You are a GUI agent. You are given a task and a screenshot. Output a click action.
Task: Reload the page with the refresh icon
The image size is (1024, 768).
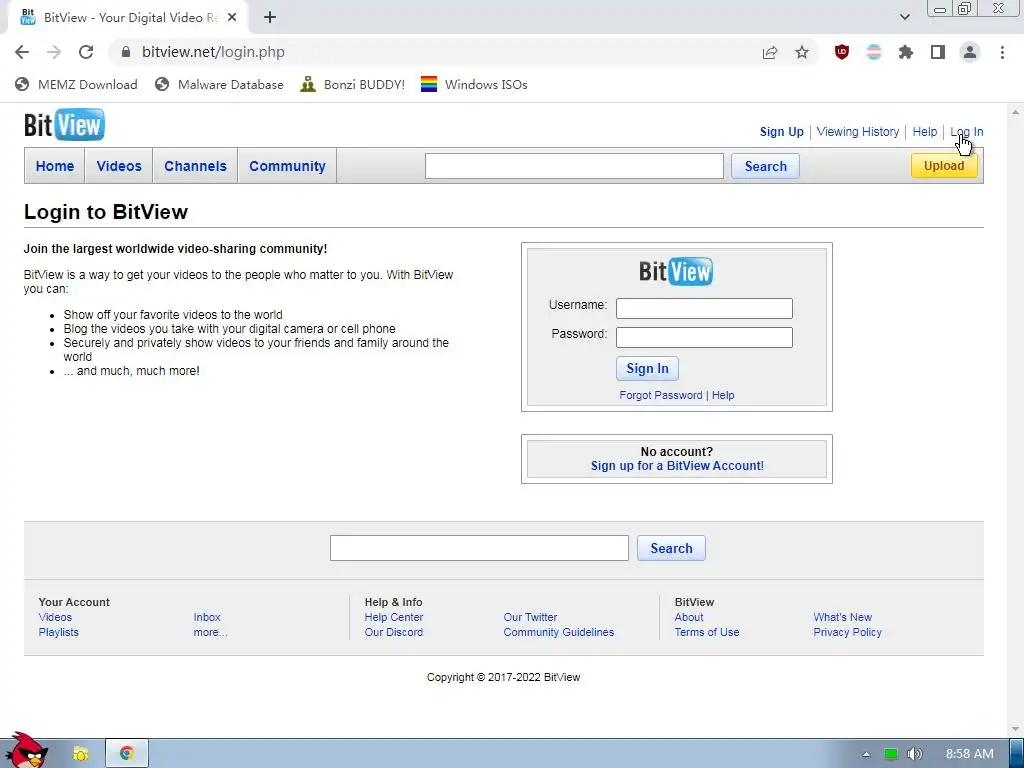pyautogui.click(x=86, y=52)
